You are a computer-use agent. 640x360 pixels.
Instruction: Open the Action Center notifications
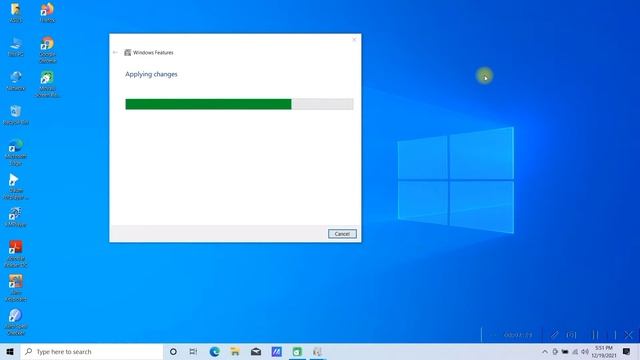[x=627, y=351]
